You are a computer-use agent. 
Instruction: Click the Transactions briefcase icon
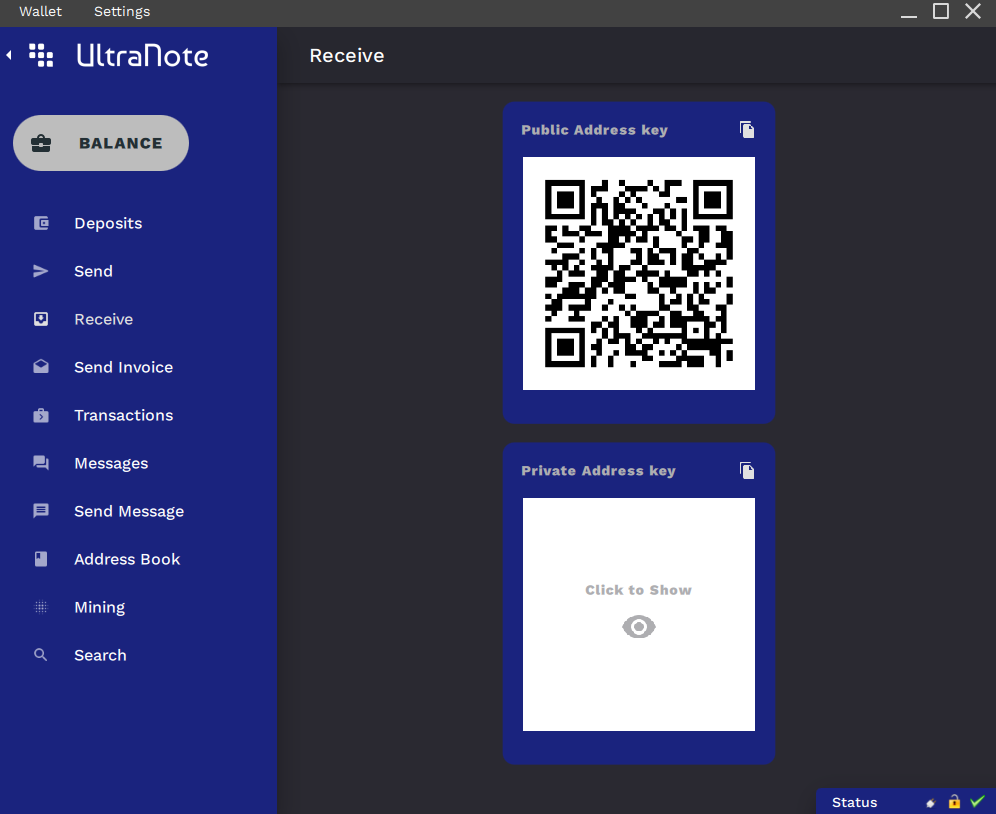pyautogui.click(x=41, y=415)
